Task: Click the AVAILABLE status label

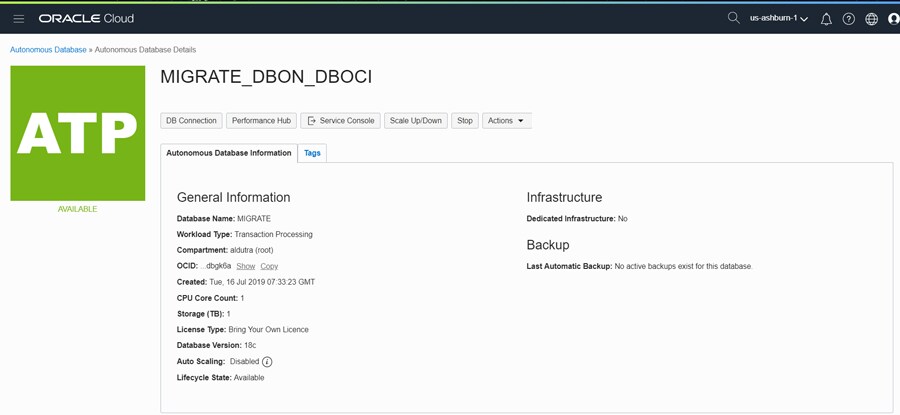Action: [x=77, y=209]
